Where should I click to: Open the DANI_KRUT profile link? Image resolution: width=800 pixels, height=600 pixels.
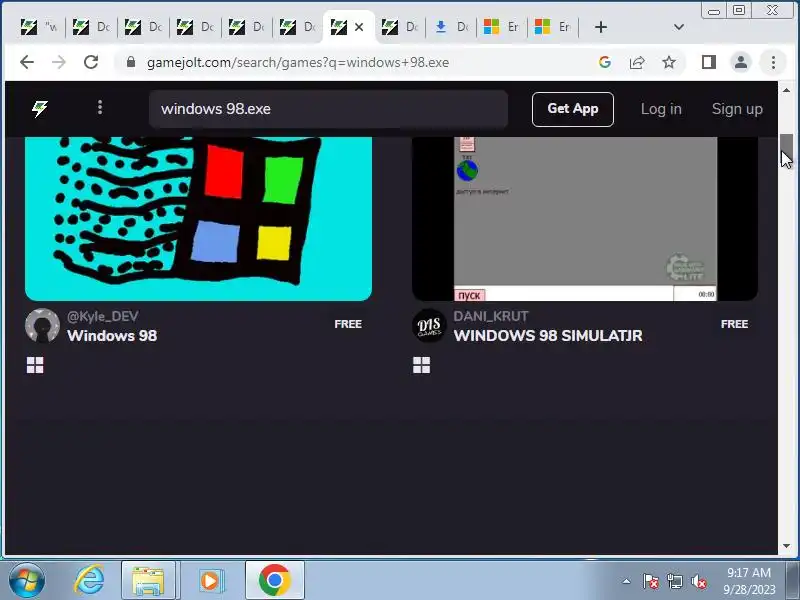[x=491, y=316]
